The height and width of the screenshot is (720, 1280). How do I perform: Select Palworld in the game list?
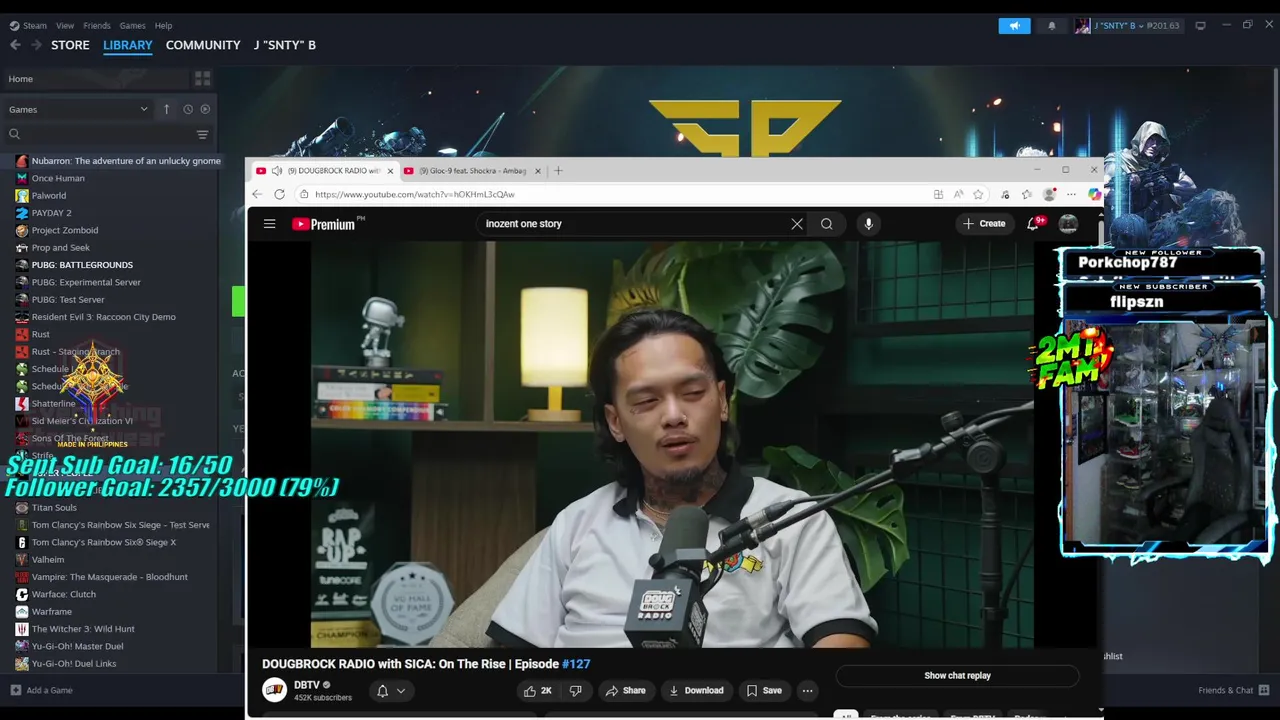pyautogui.click(x=48, y=195)
